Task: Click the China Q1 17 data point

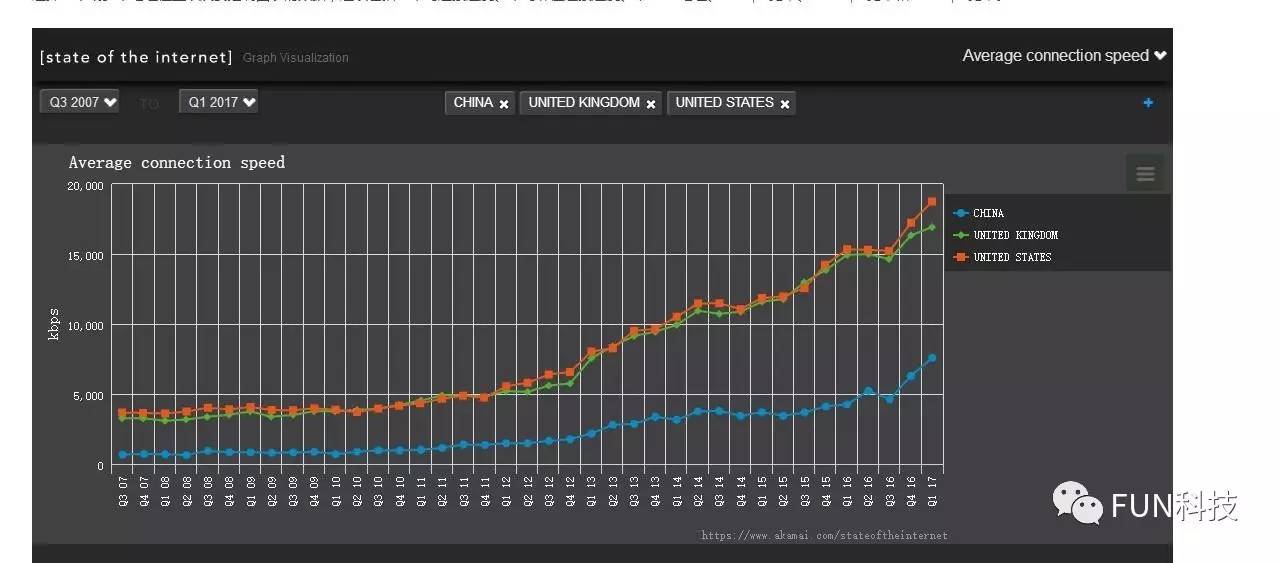Action: pos(931,358)
